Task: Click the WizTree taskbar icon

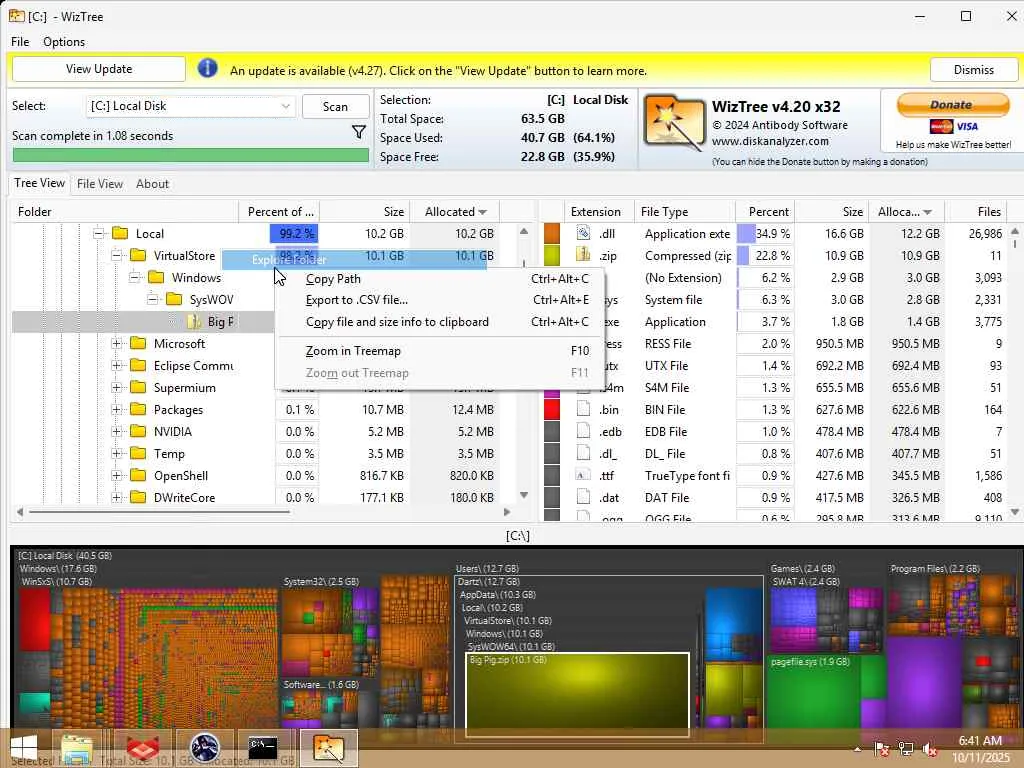Action: (328, 747)
